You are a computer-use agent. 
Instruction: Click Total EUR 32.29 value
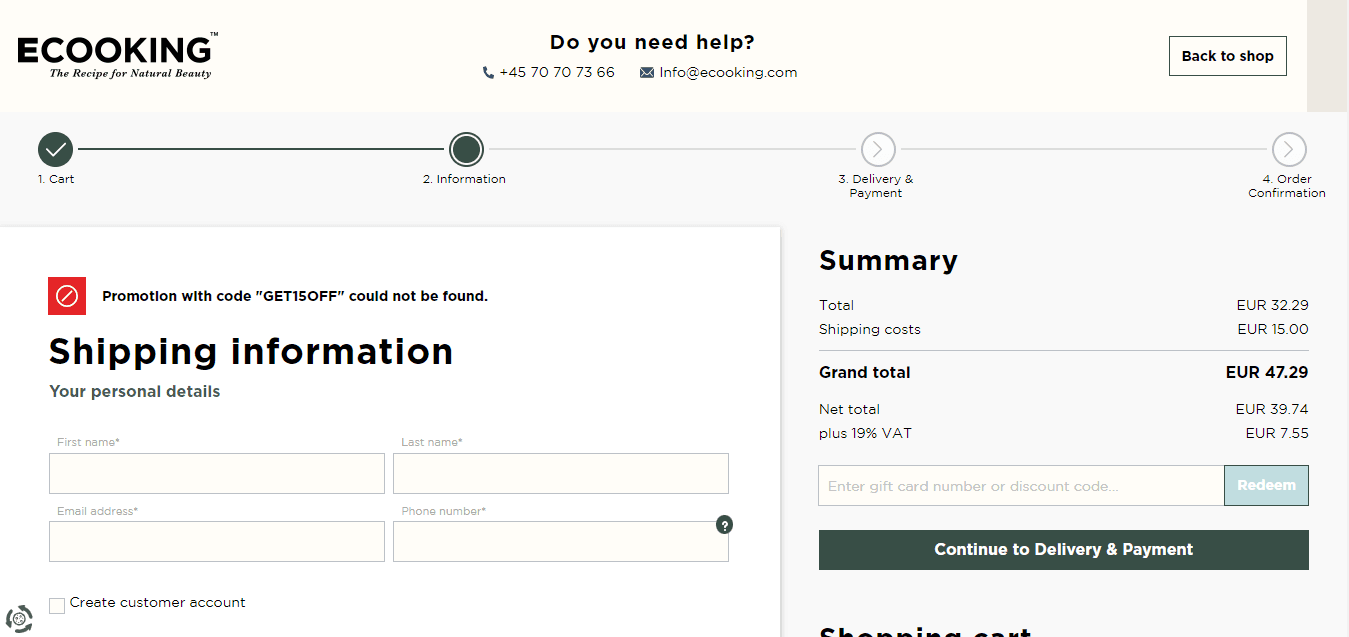click(1273, 305)
